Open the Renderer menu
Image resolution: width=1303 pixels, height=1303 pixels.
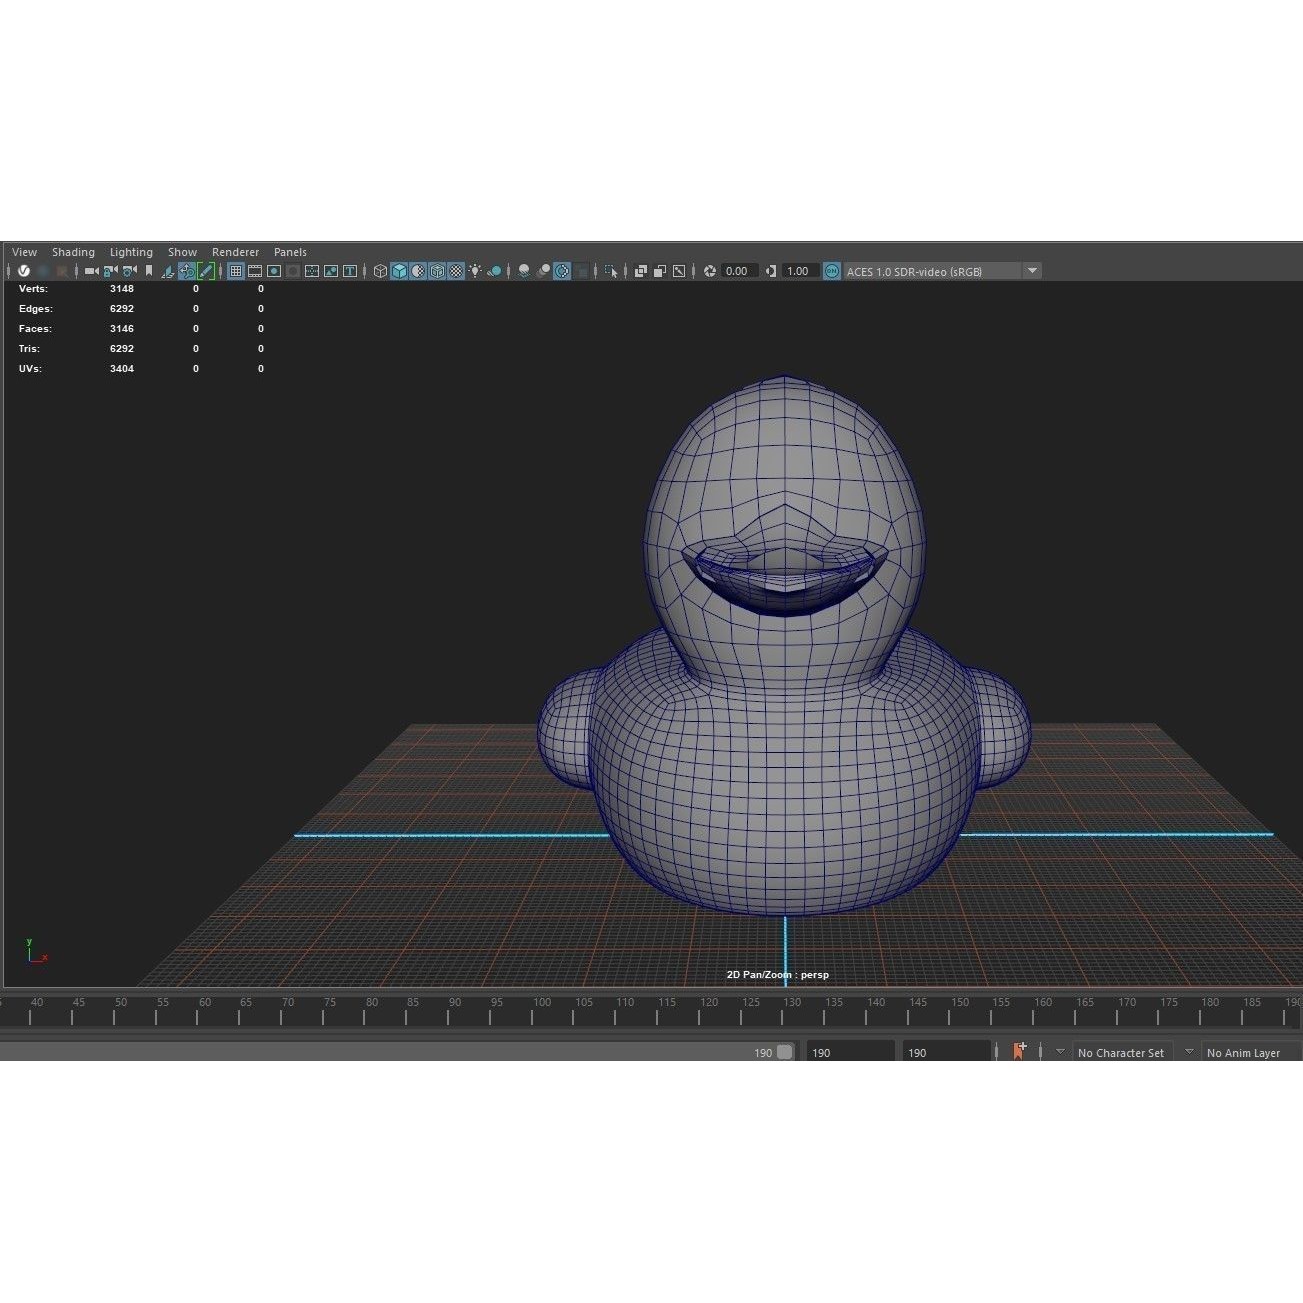click(x=235, y=252)
